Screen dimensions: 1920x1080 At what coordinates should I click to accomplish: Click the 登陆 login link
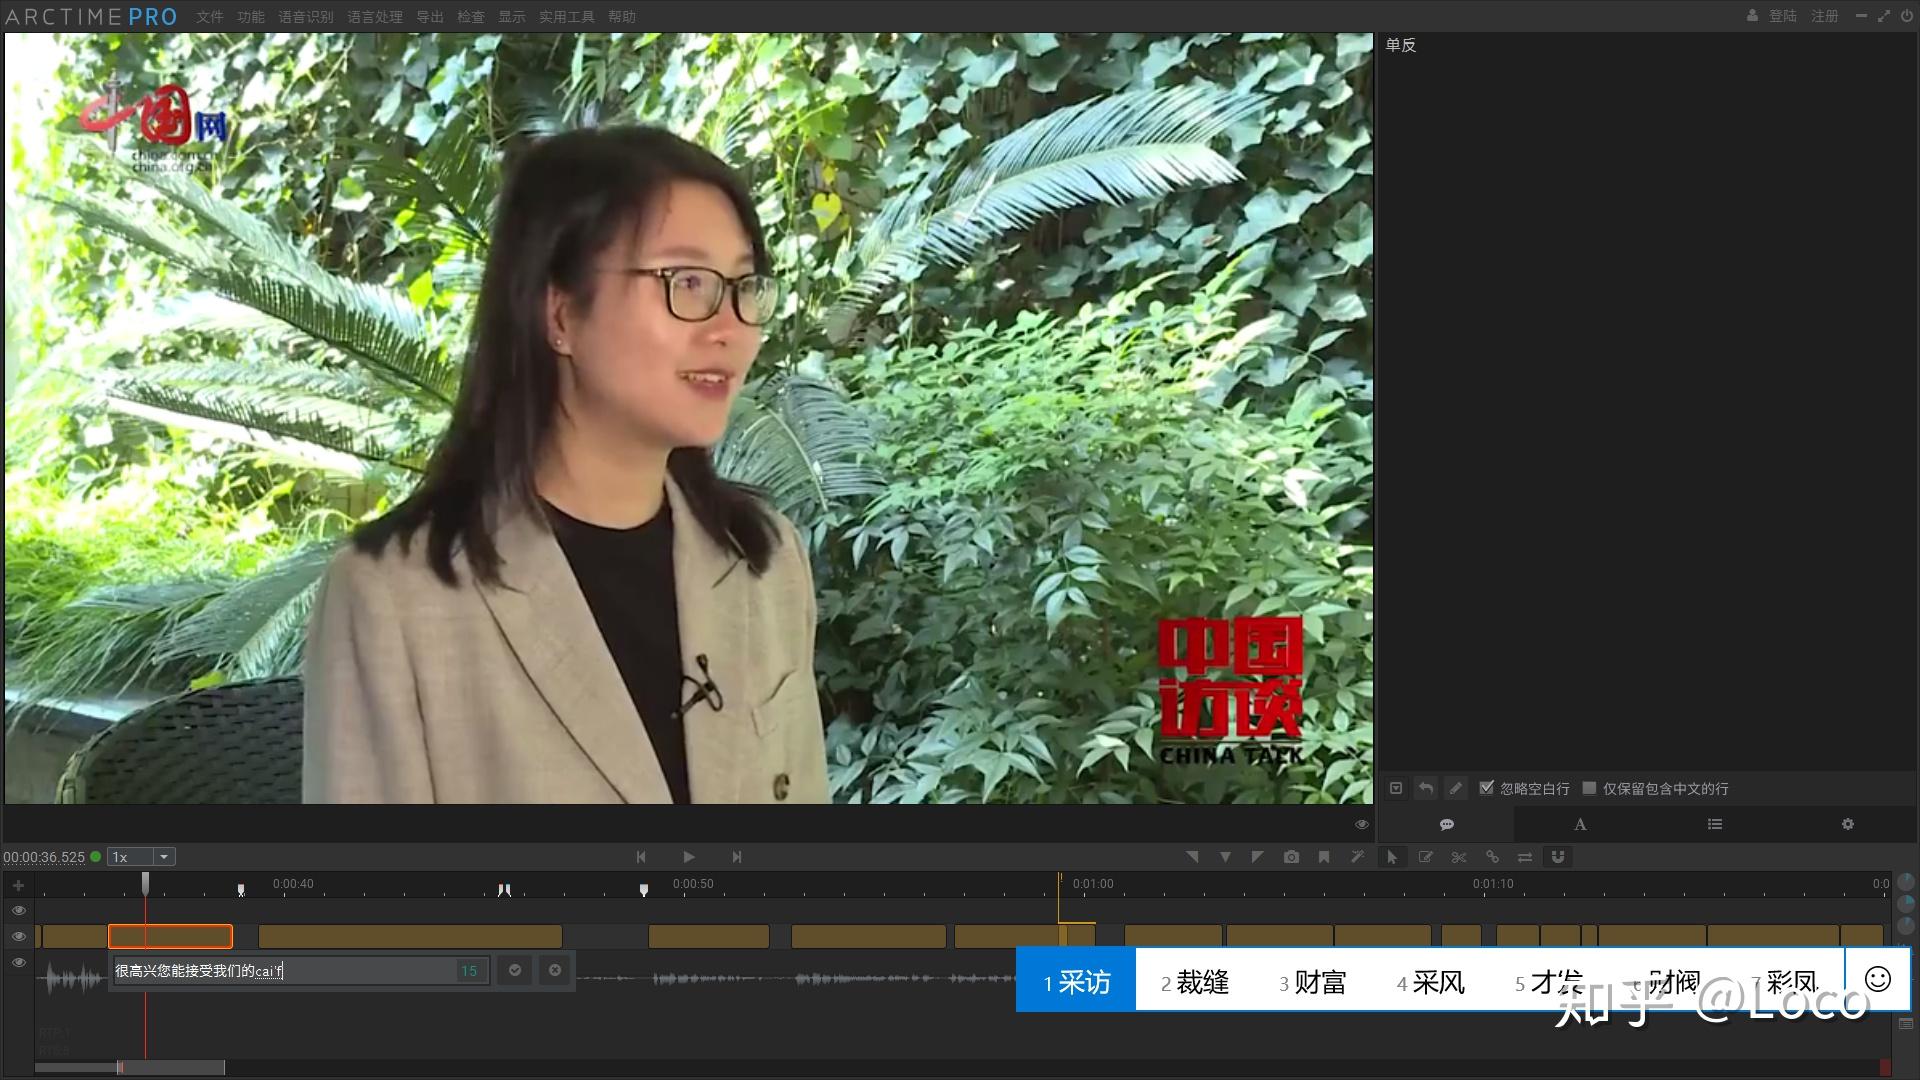(x=1782, y=16)
